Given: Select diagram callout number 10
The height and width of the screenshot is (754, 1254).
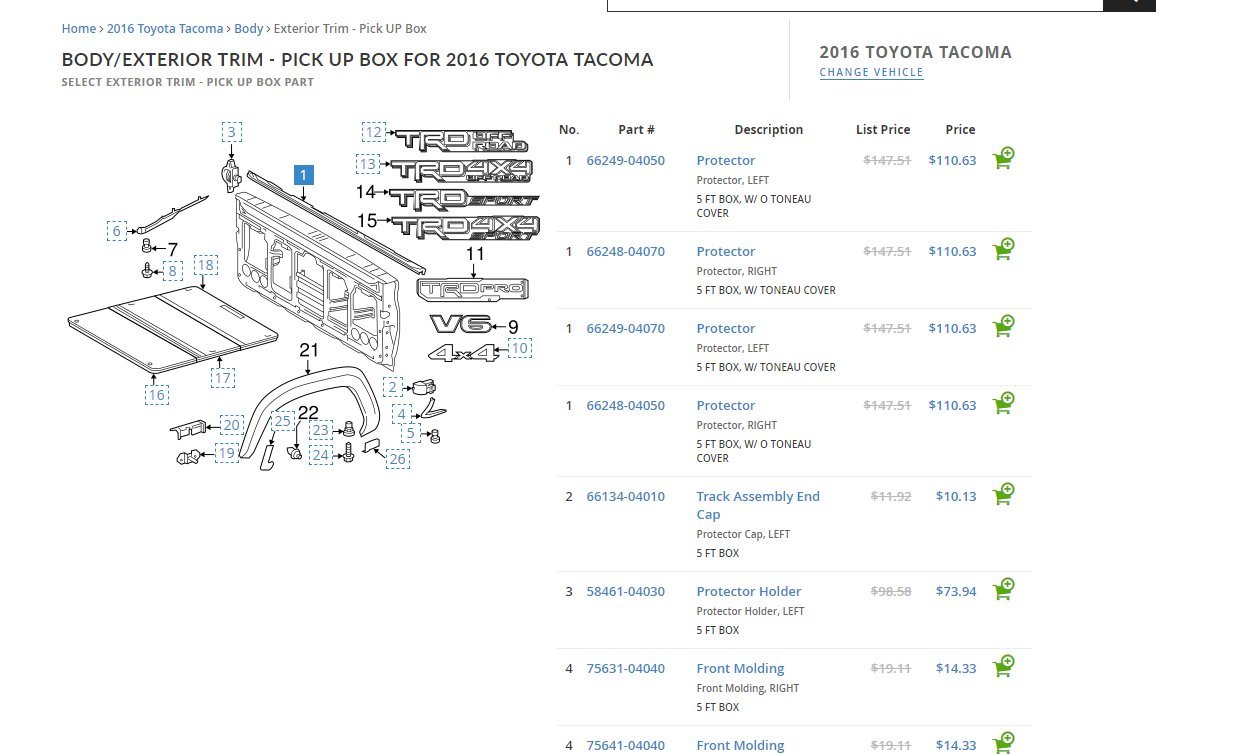Looking at the screenshot, I should pos(519,348).
